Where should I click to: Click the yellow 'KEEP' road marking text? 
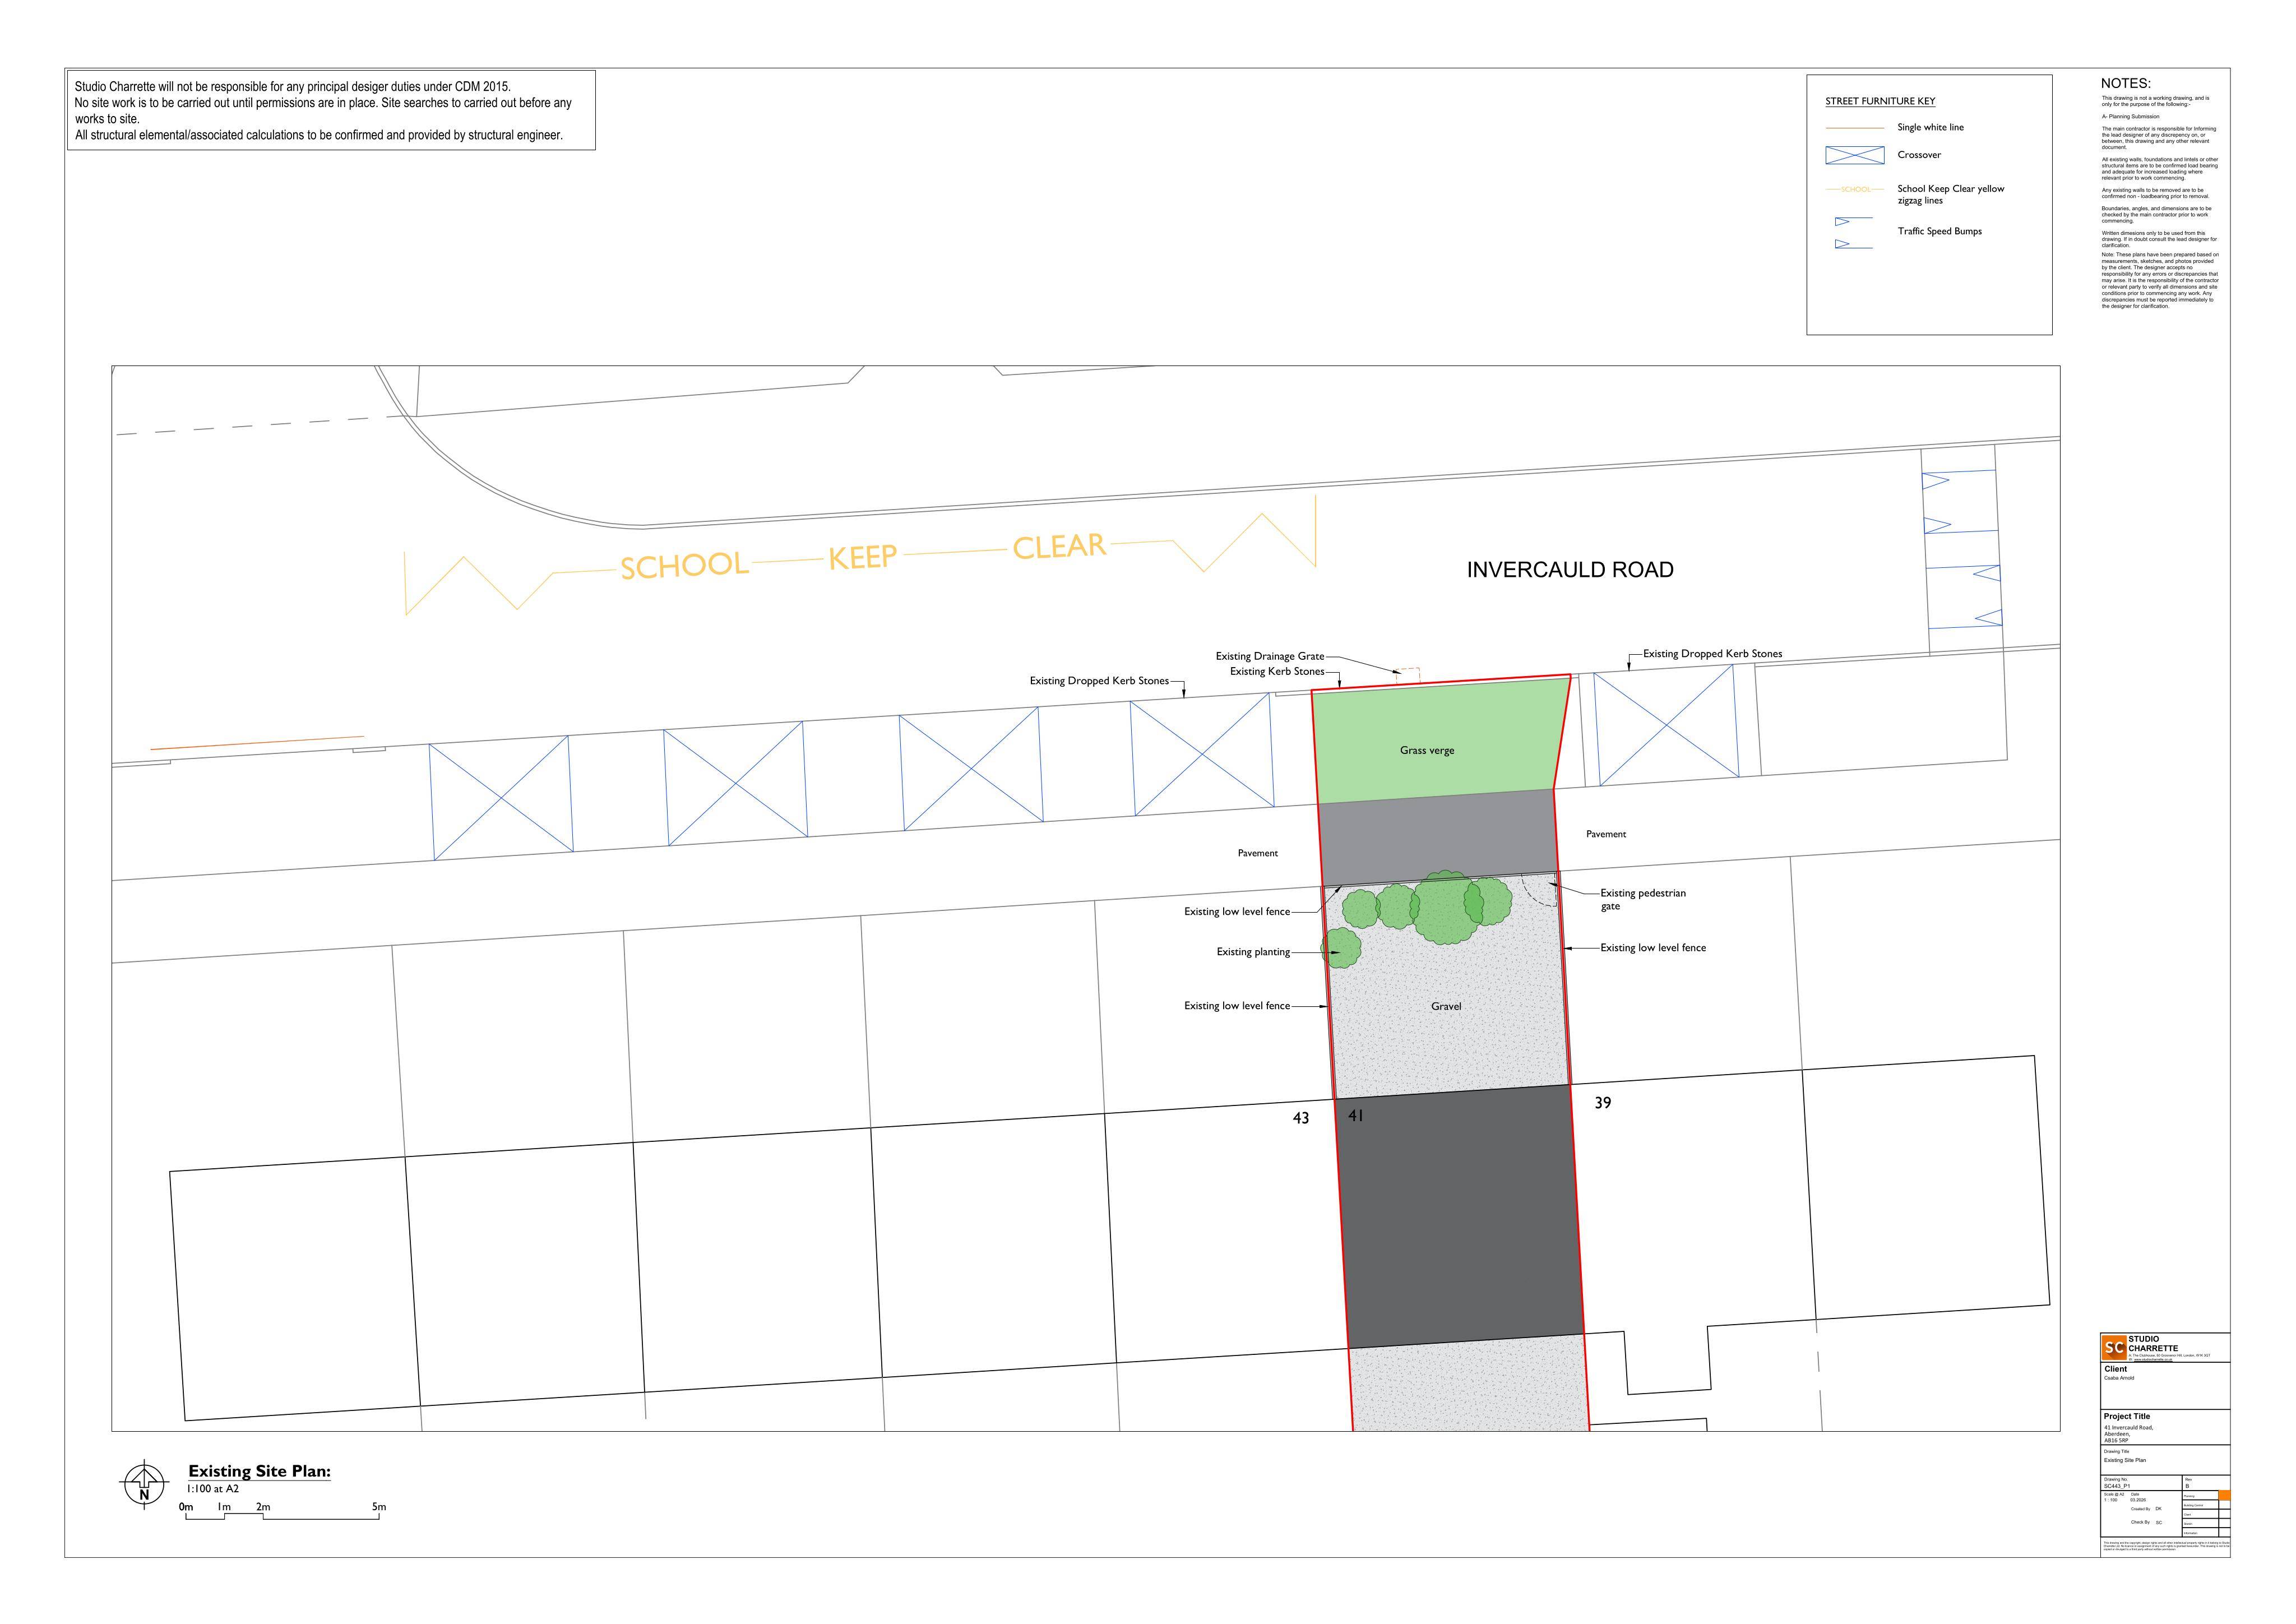pyautogui.click(x=862, y=557)
